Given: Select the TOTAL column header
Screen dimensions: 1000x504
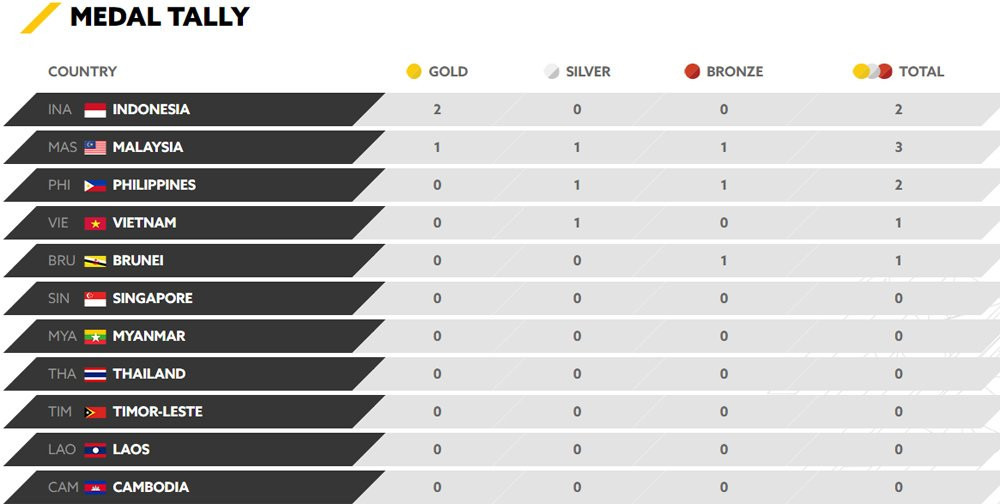Looking at the screenshot, I should 921,72.
